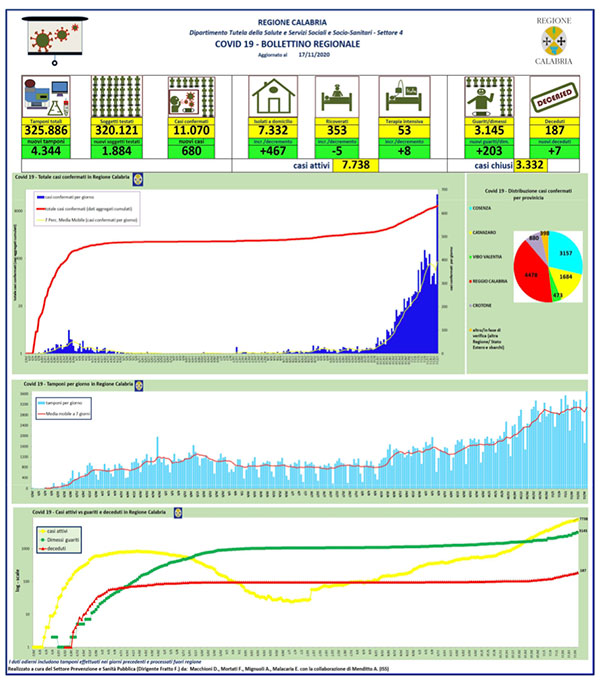600x681 pixels.
Task: Click the Casi confermati virus icon
Action: [192, 97]
